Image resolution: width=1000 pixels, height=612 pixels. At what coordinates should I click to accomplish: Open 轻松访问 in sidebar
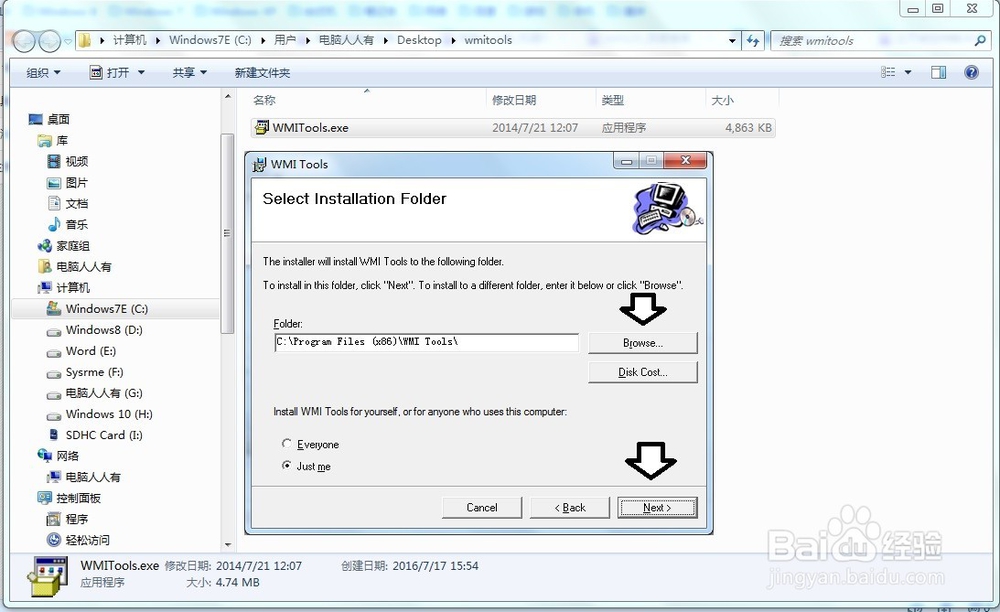87,540
